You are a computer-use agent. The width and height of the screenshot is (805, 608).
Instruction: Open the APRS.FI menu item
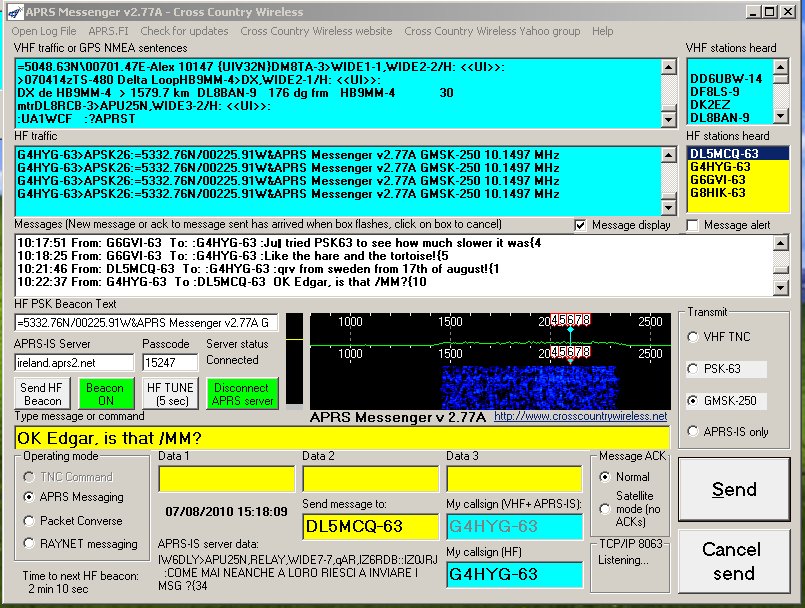[108, 31]
